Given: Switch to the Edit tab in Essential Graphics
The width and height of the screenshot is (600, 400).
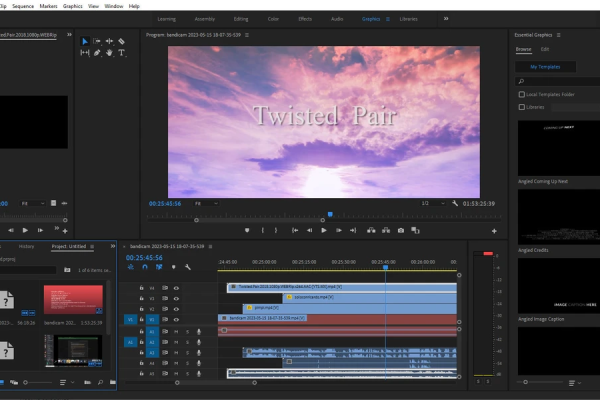Looking at the screenshot, I should coord(545,49).
